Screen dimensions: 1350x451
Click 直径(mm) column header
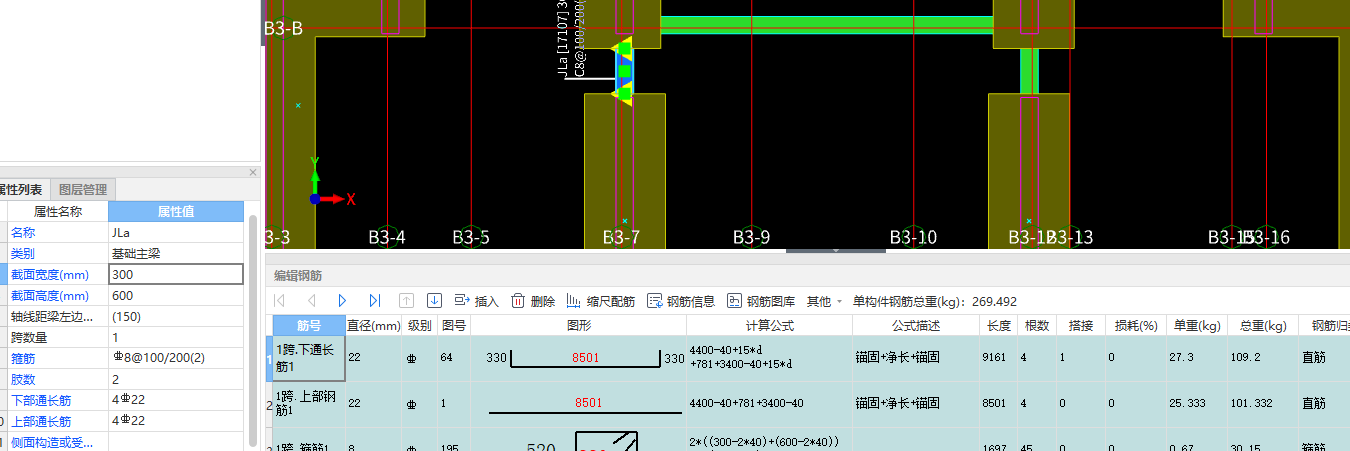click(374, 325)
